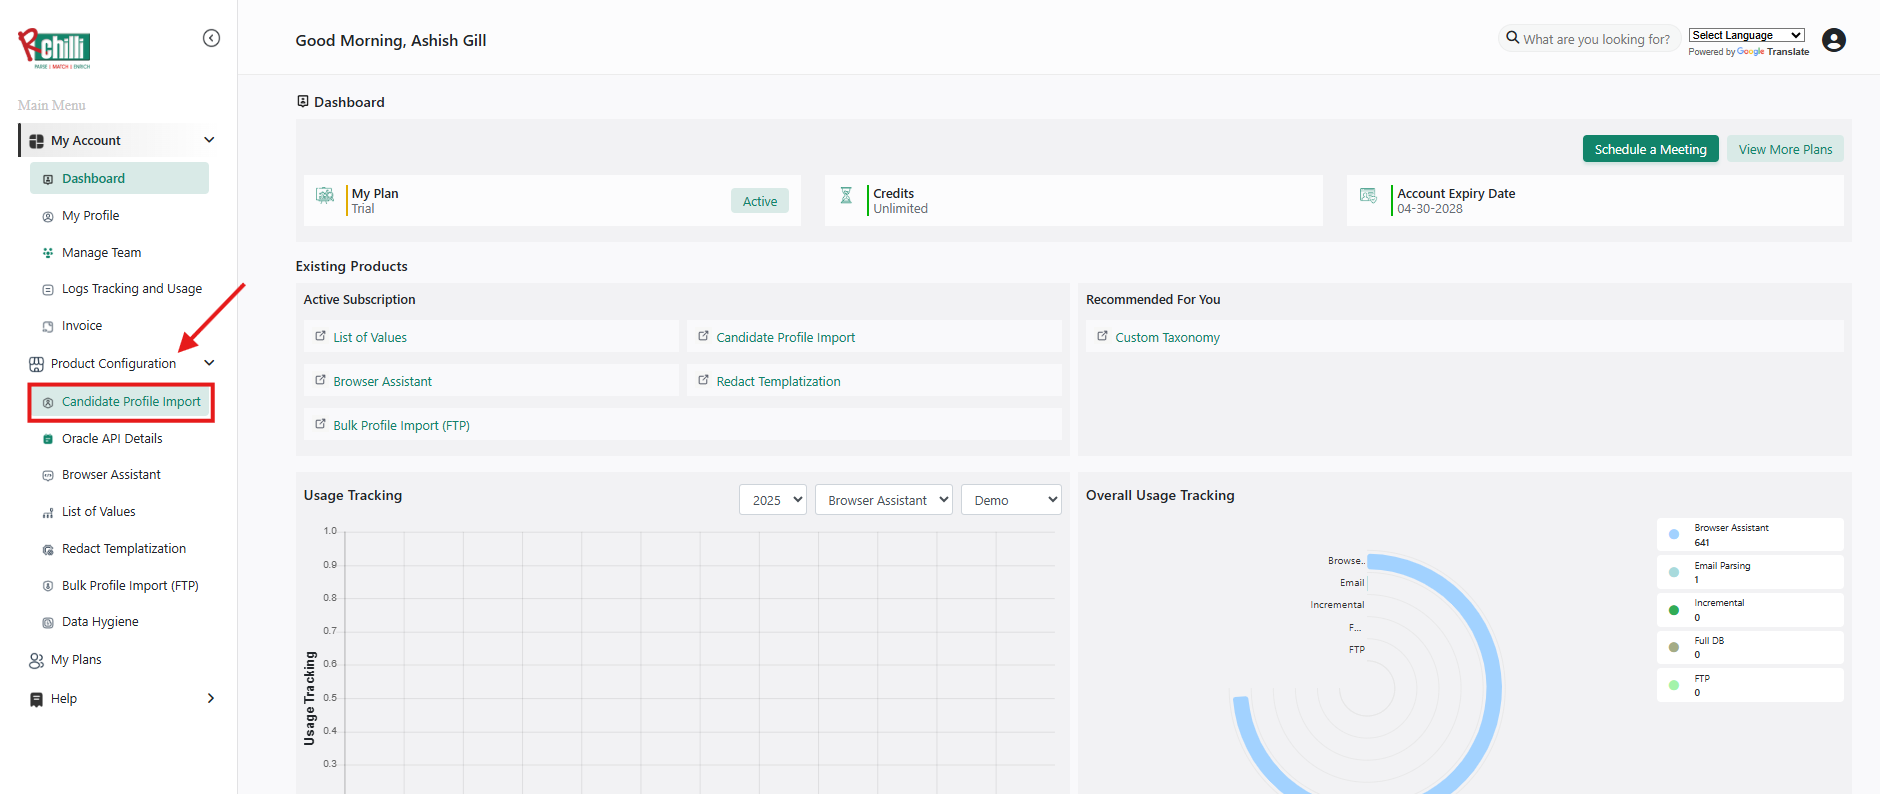Click the Browser Assistant blue legend dot
1880x794 pixels.
[1674, 535]
